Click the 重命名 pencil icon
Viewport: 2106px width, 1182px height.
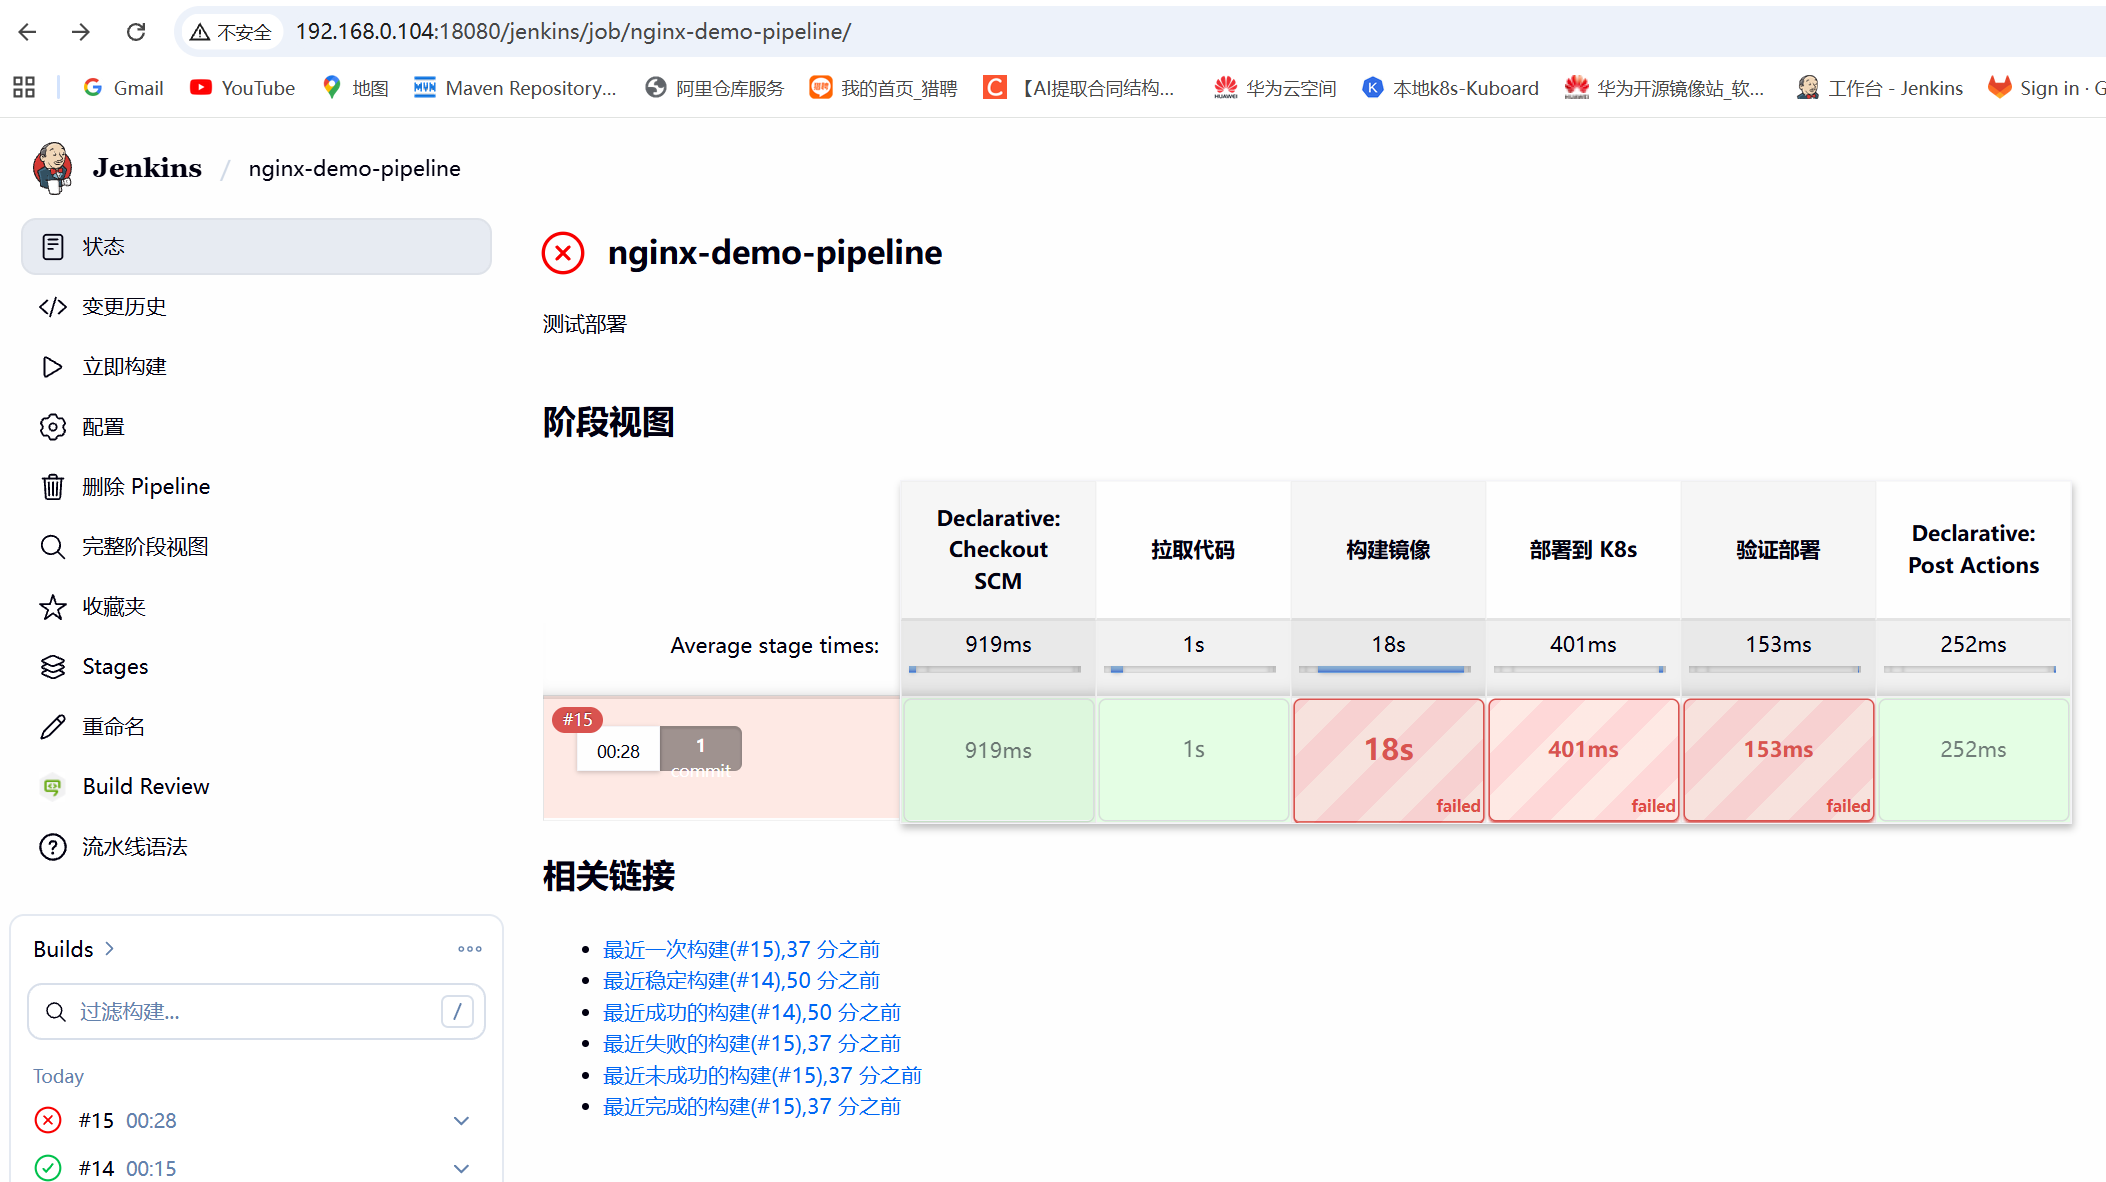click(52, 727)
